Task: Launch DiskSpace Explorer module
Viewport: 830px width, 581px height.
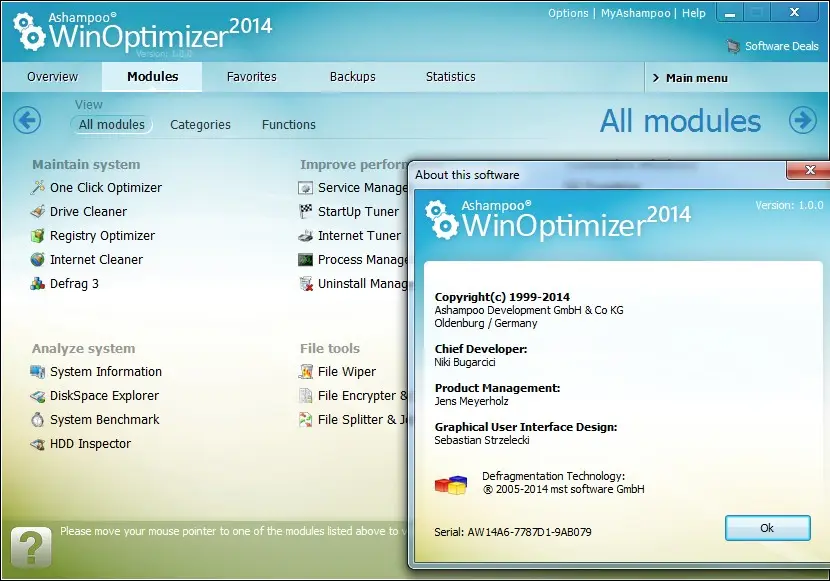Action: coord(104,396)
